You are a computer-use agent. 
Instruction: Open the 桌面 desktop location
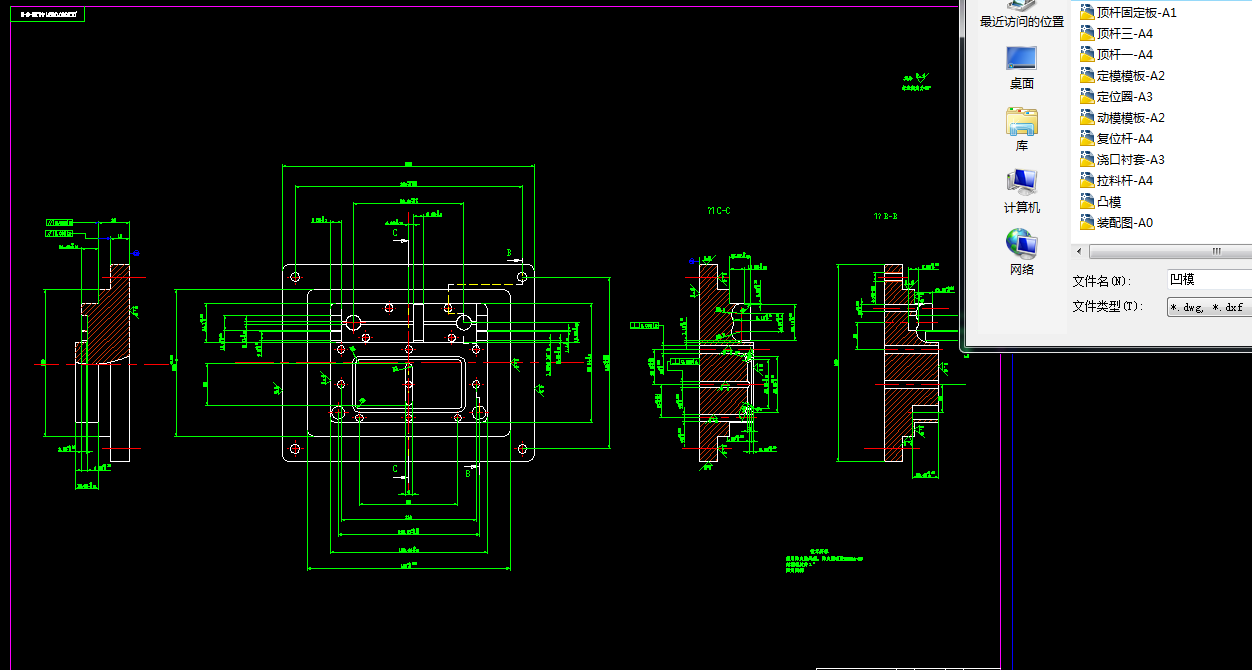[1021, 68]
